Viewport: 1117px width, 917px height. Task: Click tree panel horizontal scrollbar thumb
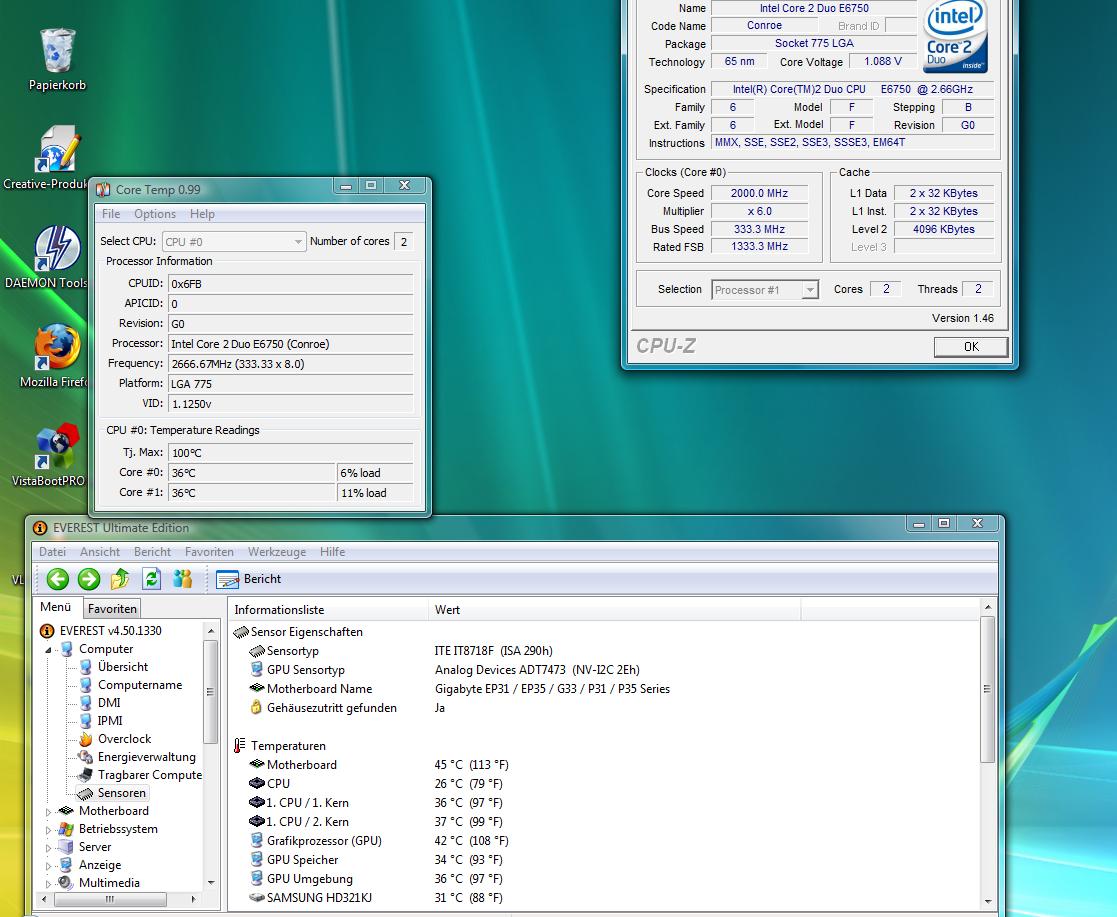[x=110, y=899]
